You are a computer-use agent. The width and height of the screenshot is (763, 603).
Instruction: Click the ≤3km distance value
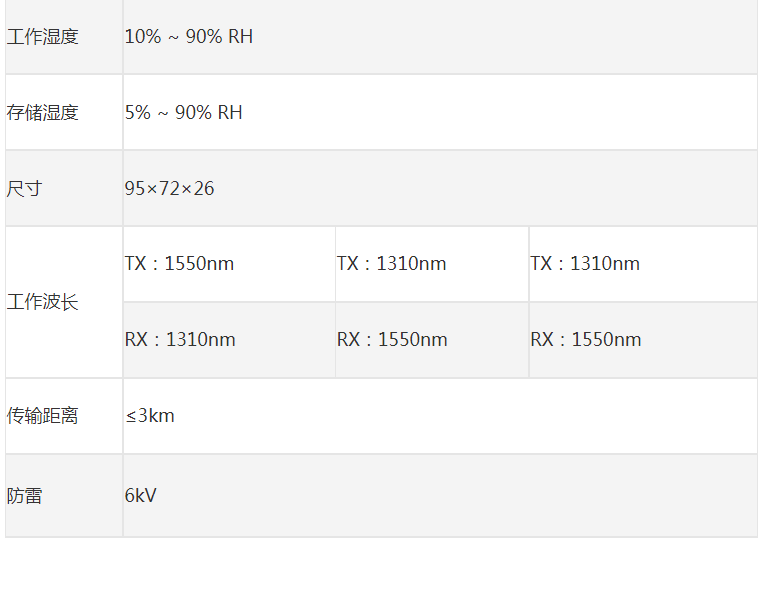click(150, 416)
